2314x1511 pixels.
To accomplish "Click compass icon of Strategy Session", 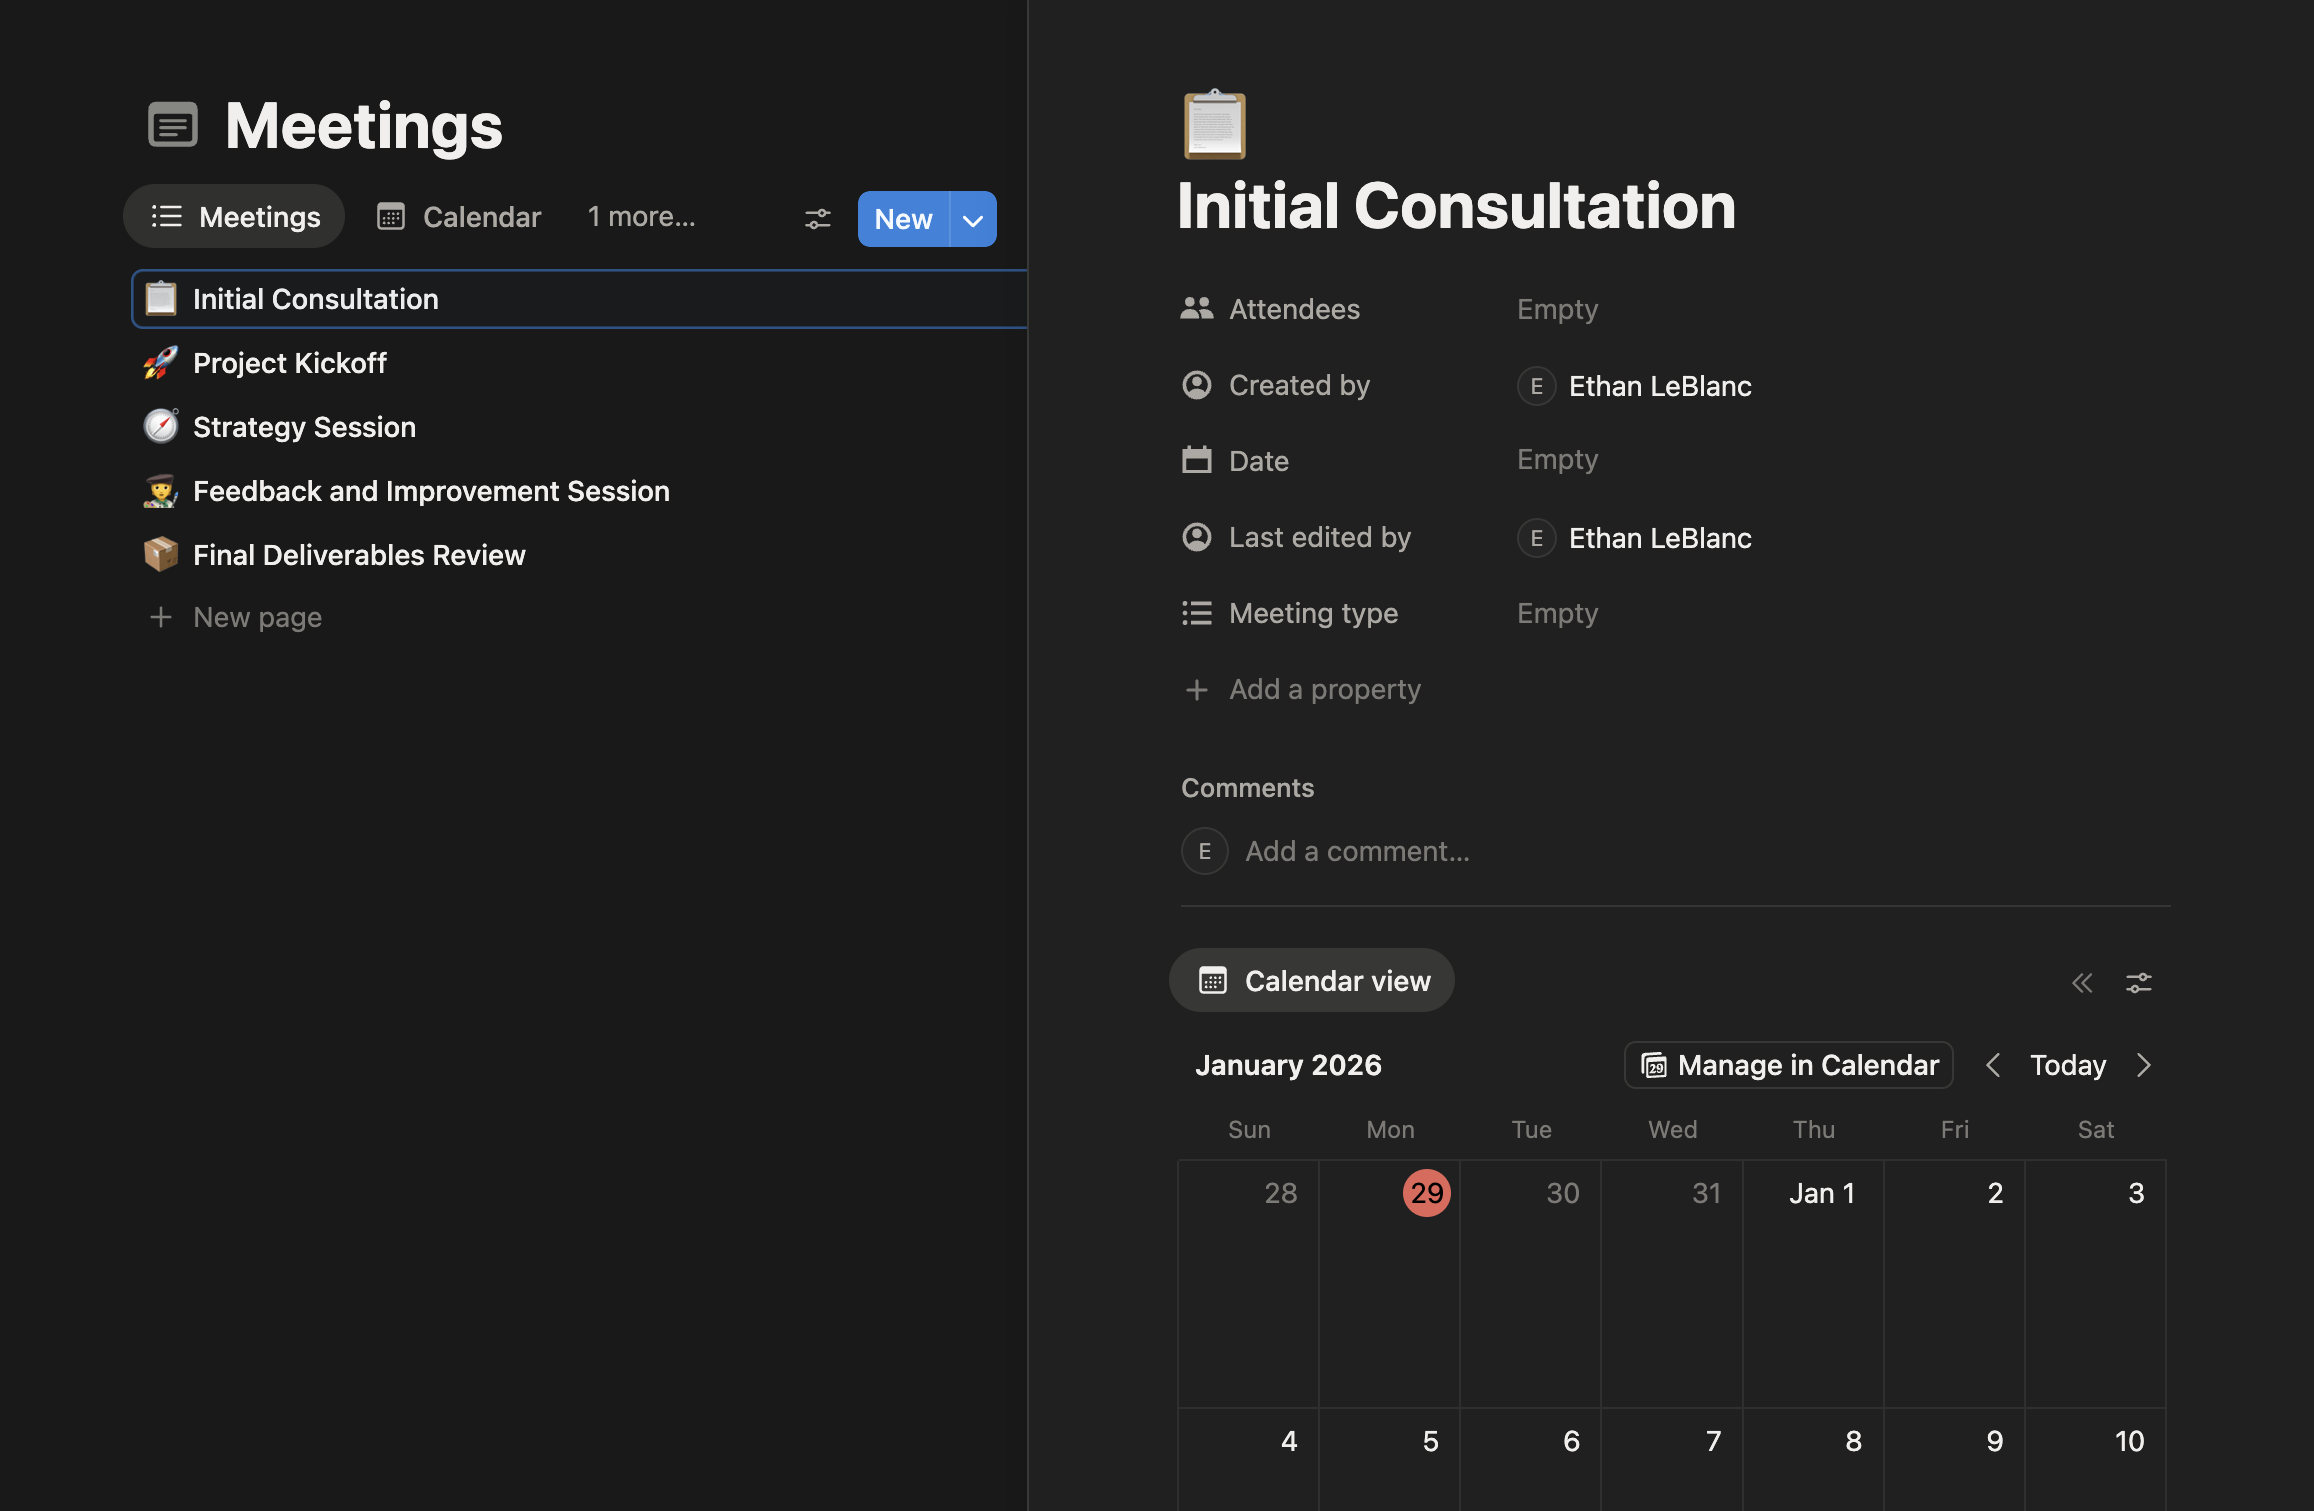I will [x=160, y=427].
